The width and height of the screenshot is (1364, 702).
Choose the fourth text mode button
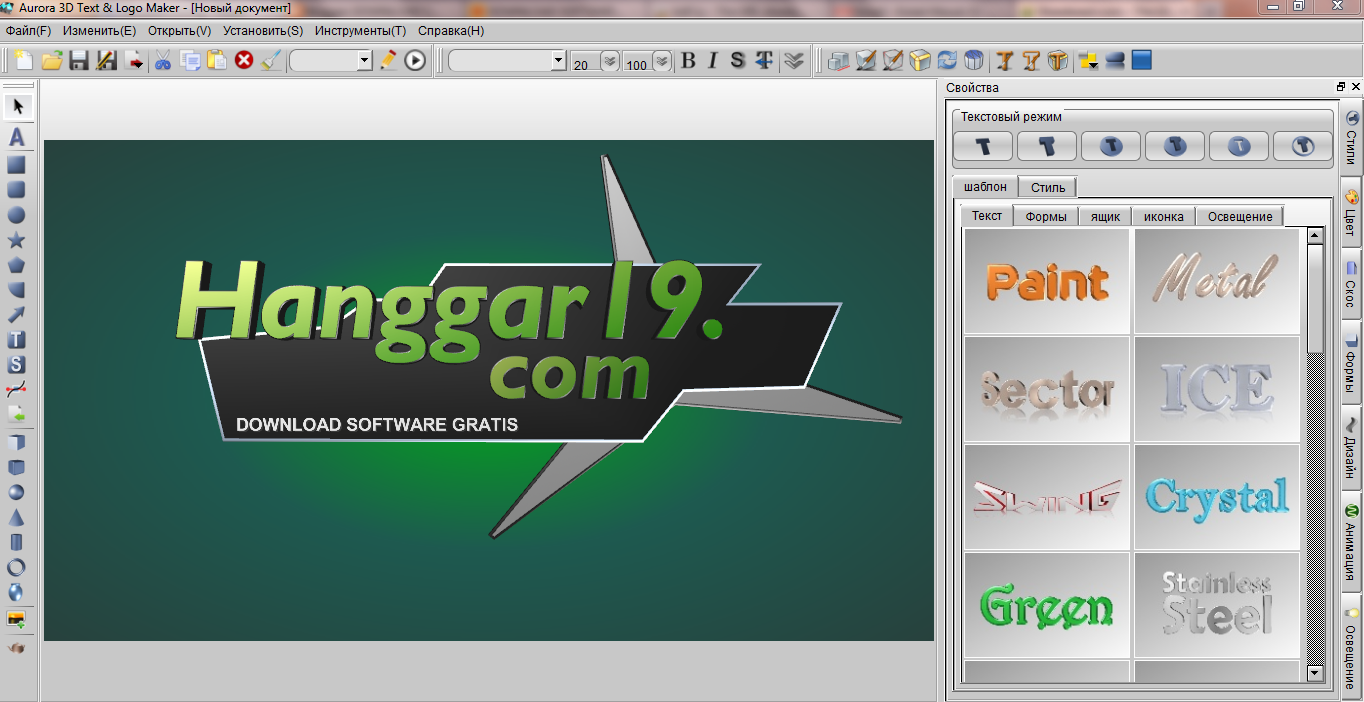pos(1175,146)
